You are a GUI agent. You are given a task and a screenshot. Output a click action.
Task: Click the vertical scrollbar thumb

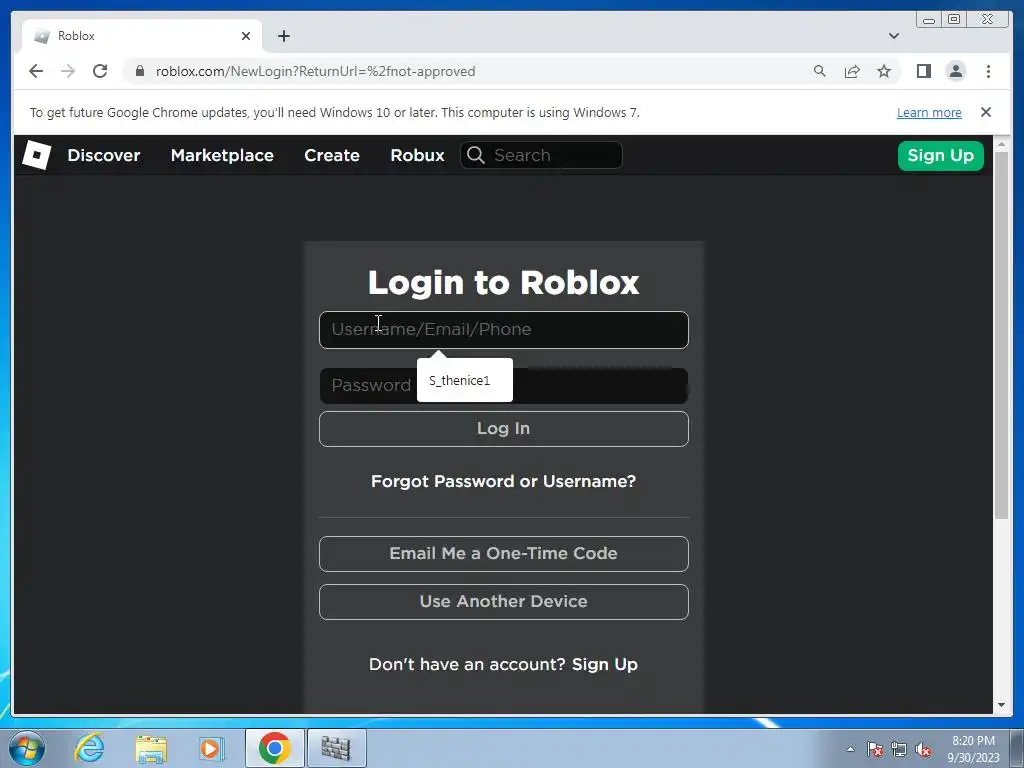[x=1001, y=335]
